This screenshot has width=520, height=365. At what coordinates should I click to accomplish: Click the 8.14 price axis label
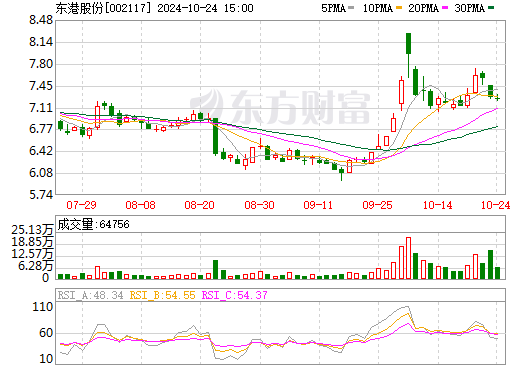point(41,42)
